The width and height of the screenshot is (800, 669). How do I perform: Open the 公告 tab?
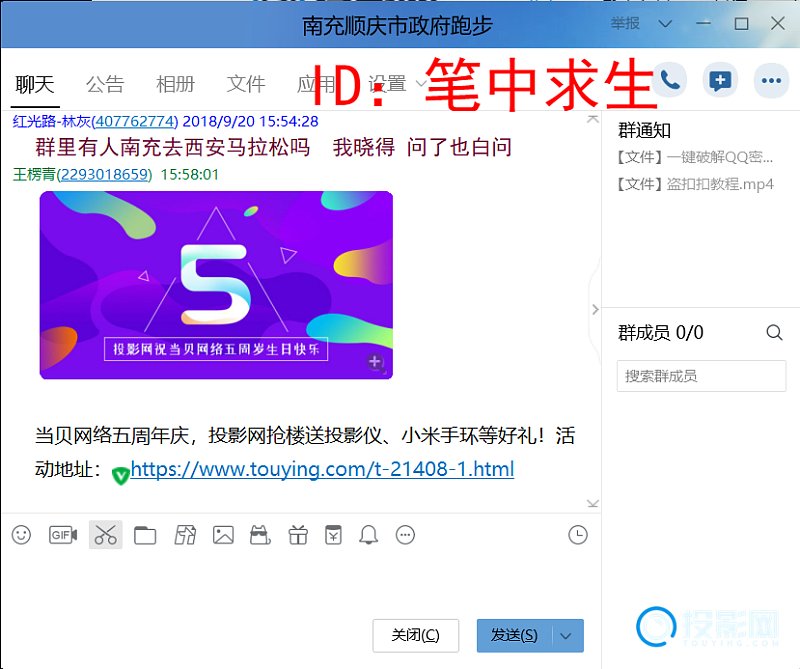(105, 84)
